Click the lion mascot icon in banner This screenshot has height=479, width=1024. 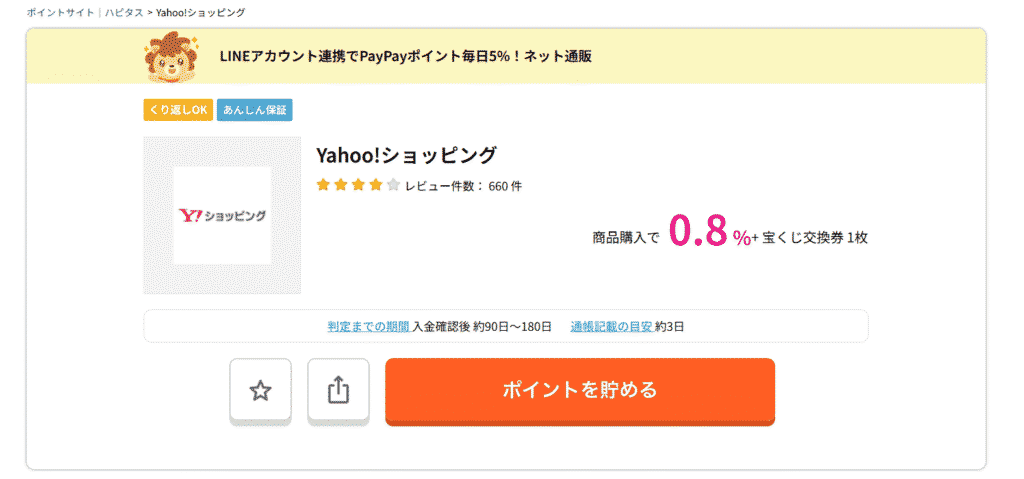click(x=170, y=57)
